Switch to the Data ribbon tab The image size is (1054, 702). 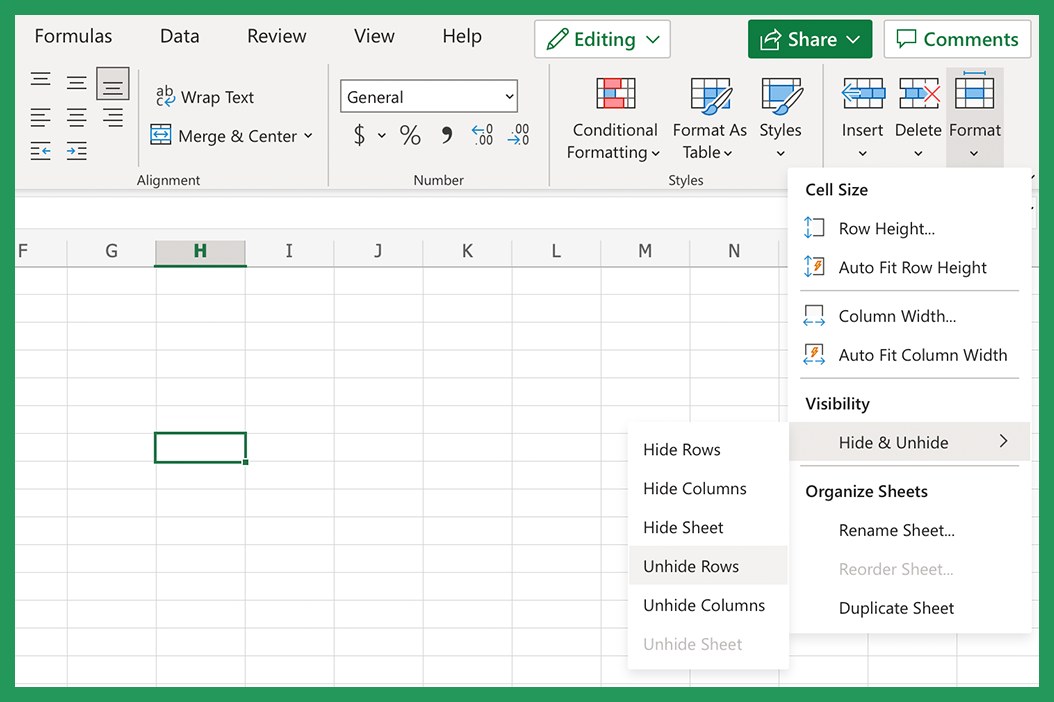pos(179,36)
